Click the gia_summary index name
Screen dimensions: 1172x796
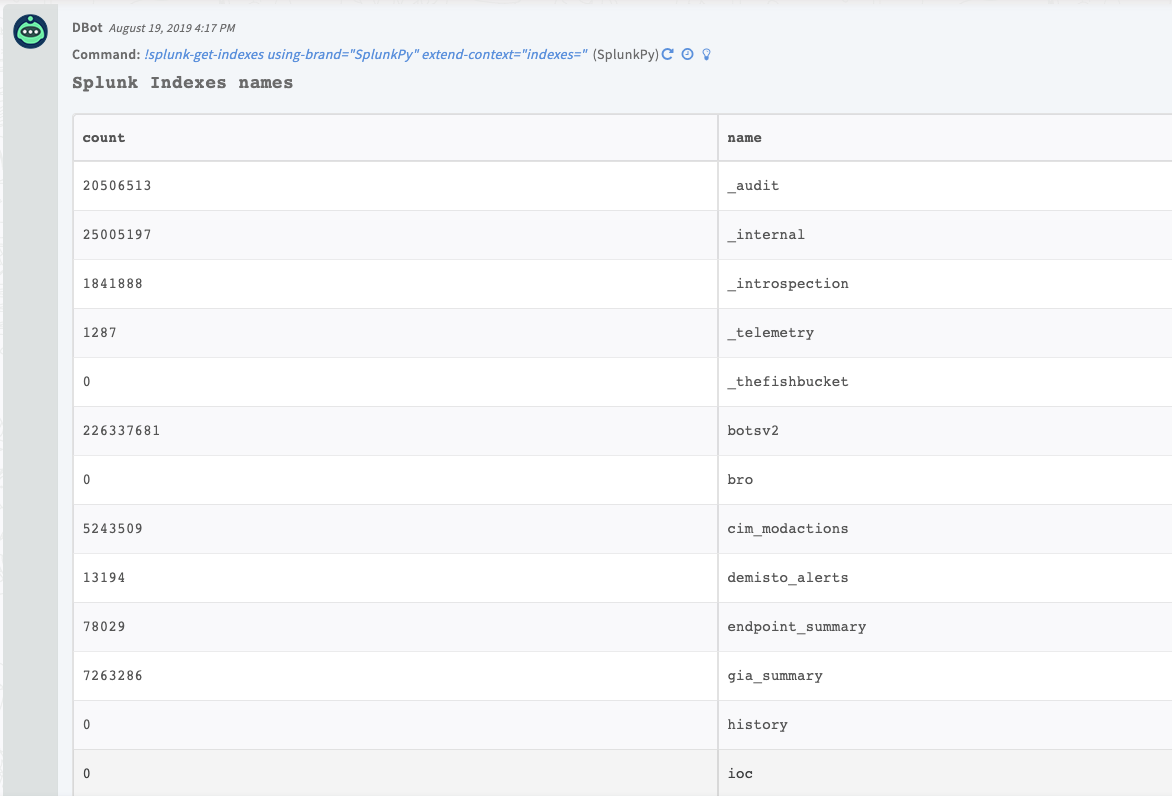(775, 676)
